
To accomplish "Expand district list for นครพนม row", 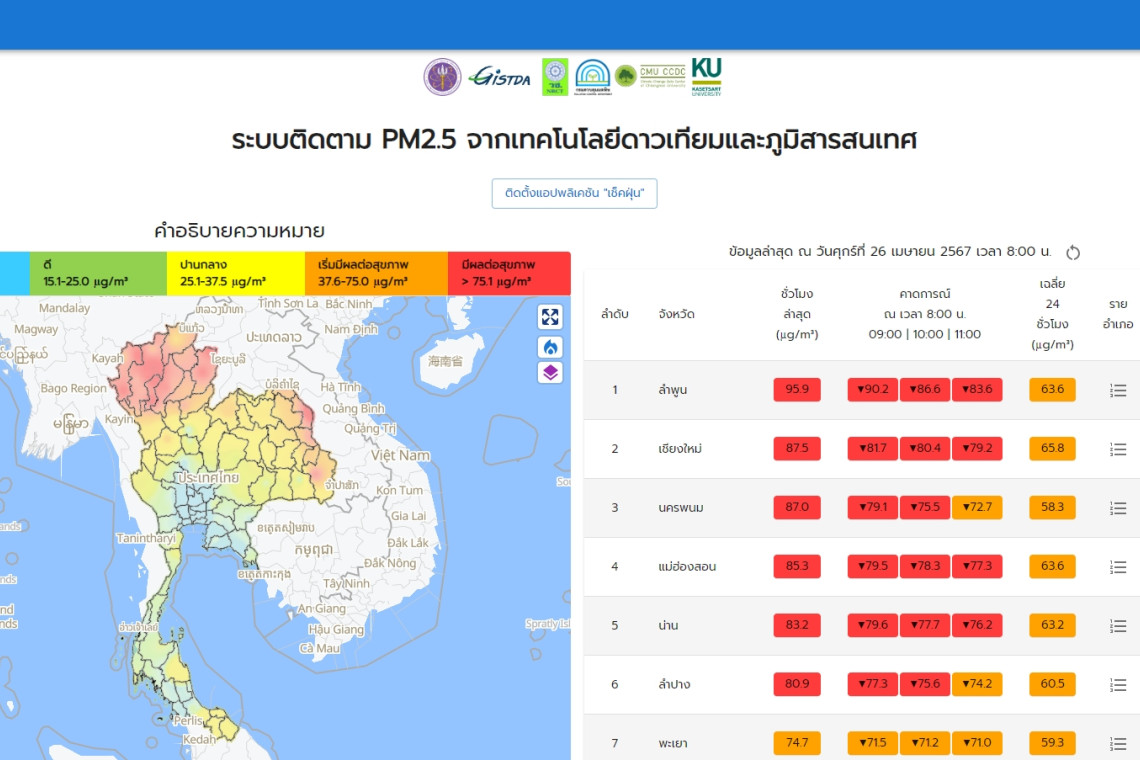I will (x=1118, y=508).
